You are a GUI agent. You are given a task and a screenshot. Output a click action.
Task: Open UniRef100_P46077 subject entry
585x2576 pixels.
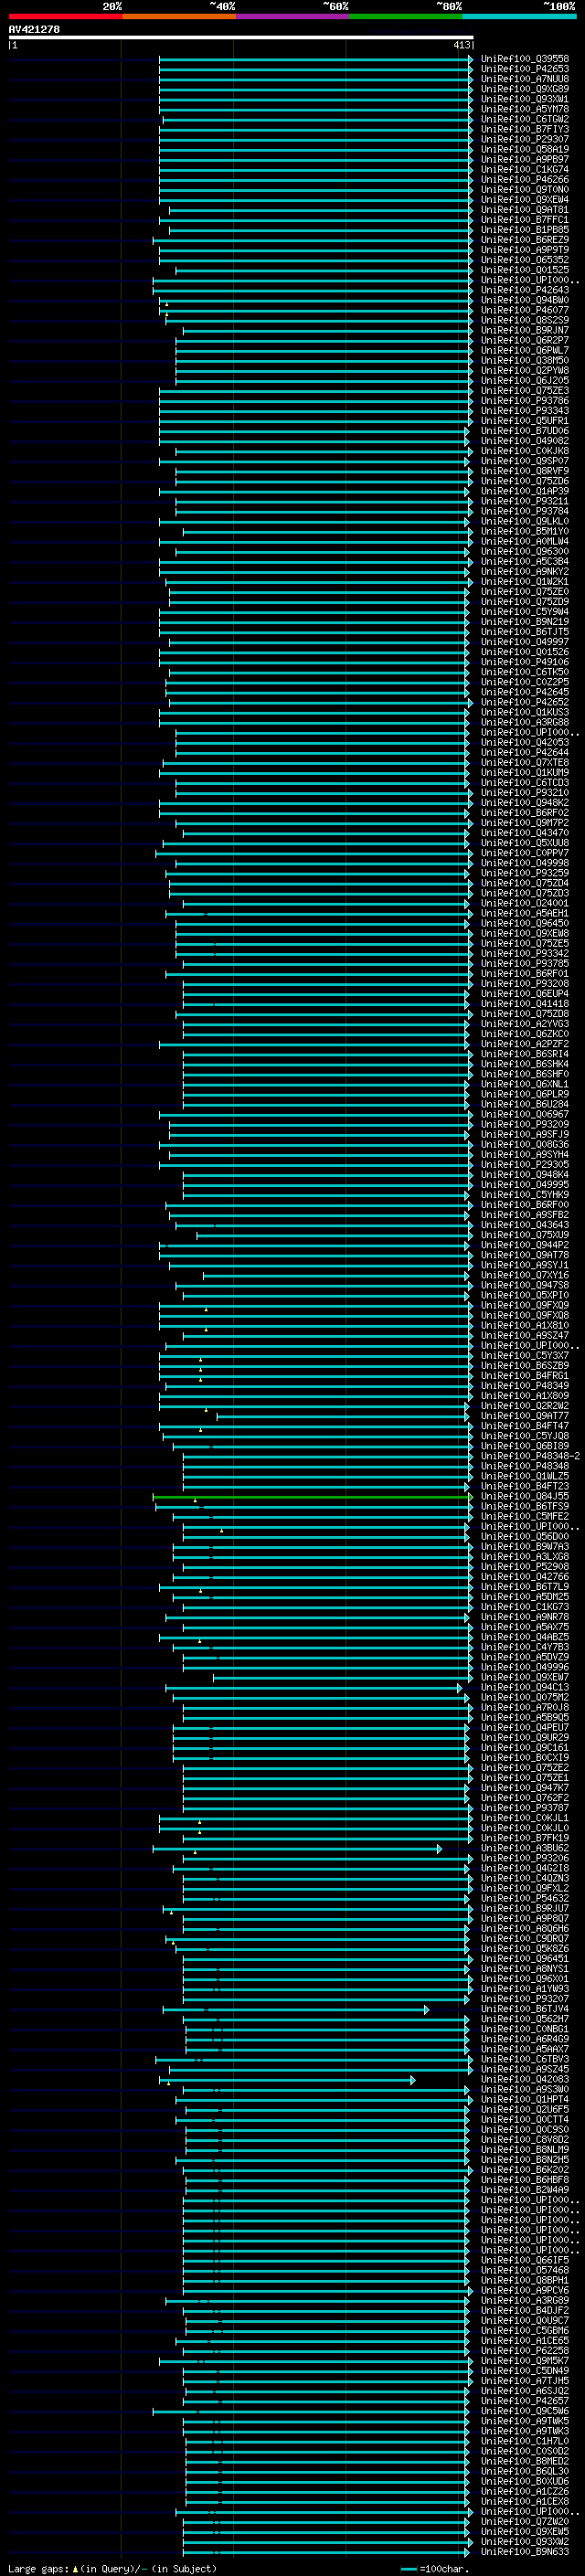click(x=525, y=310)
